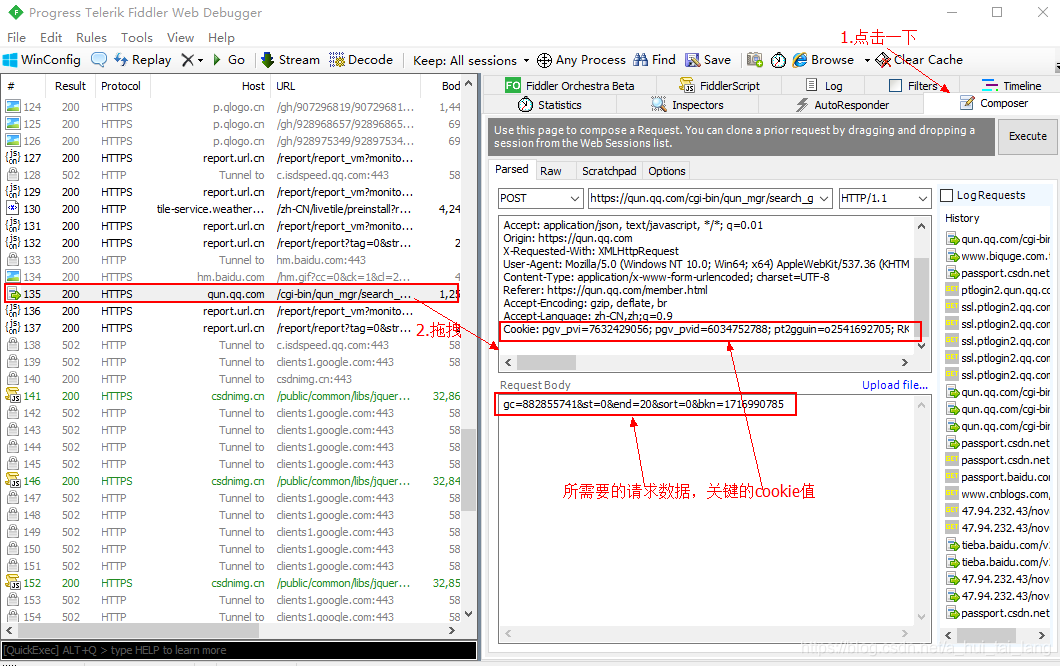Image resolution: width=1060 pixels, height=666 pixels.
Task: Click the timer stopwatch icon
Action: [778, 60]
